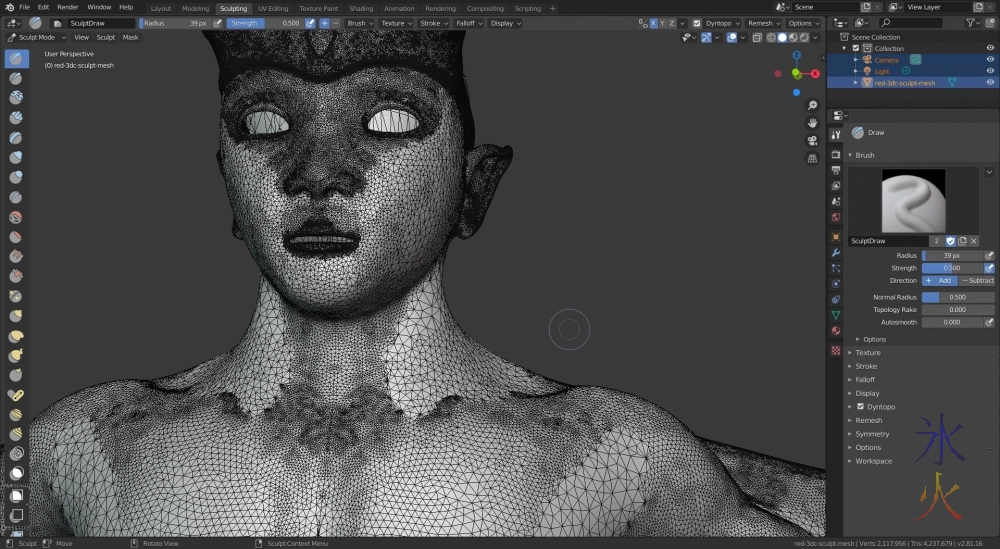Hide the Camera object with eye icon
The height and width of the screenshot is (549, 1000).
click(990, 60)
